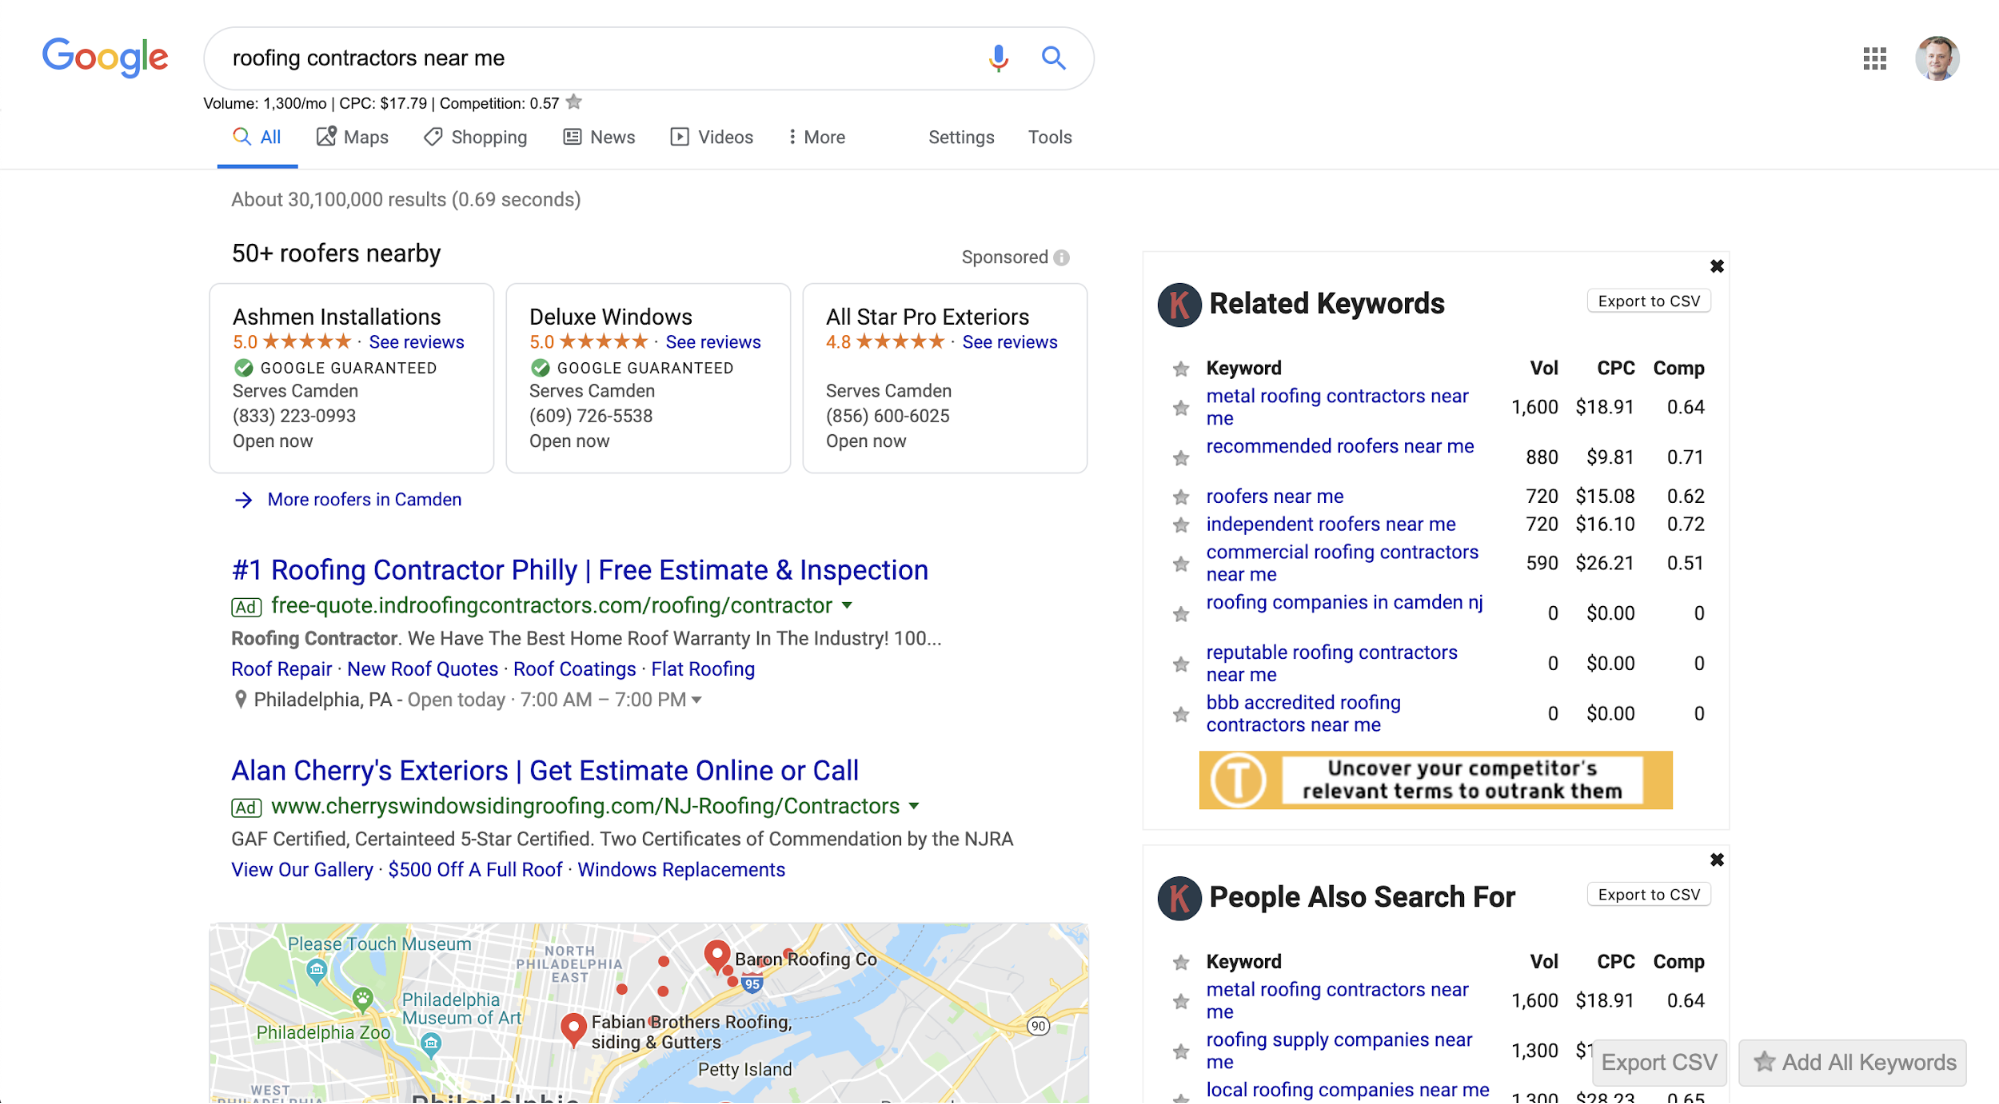Click the search query input field

[x=600, y=58]
